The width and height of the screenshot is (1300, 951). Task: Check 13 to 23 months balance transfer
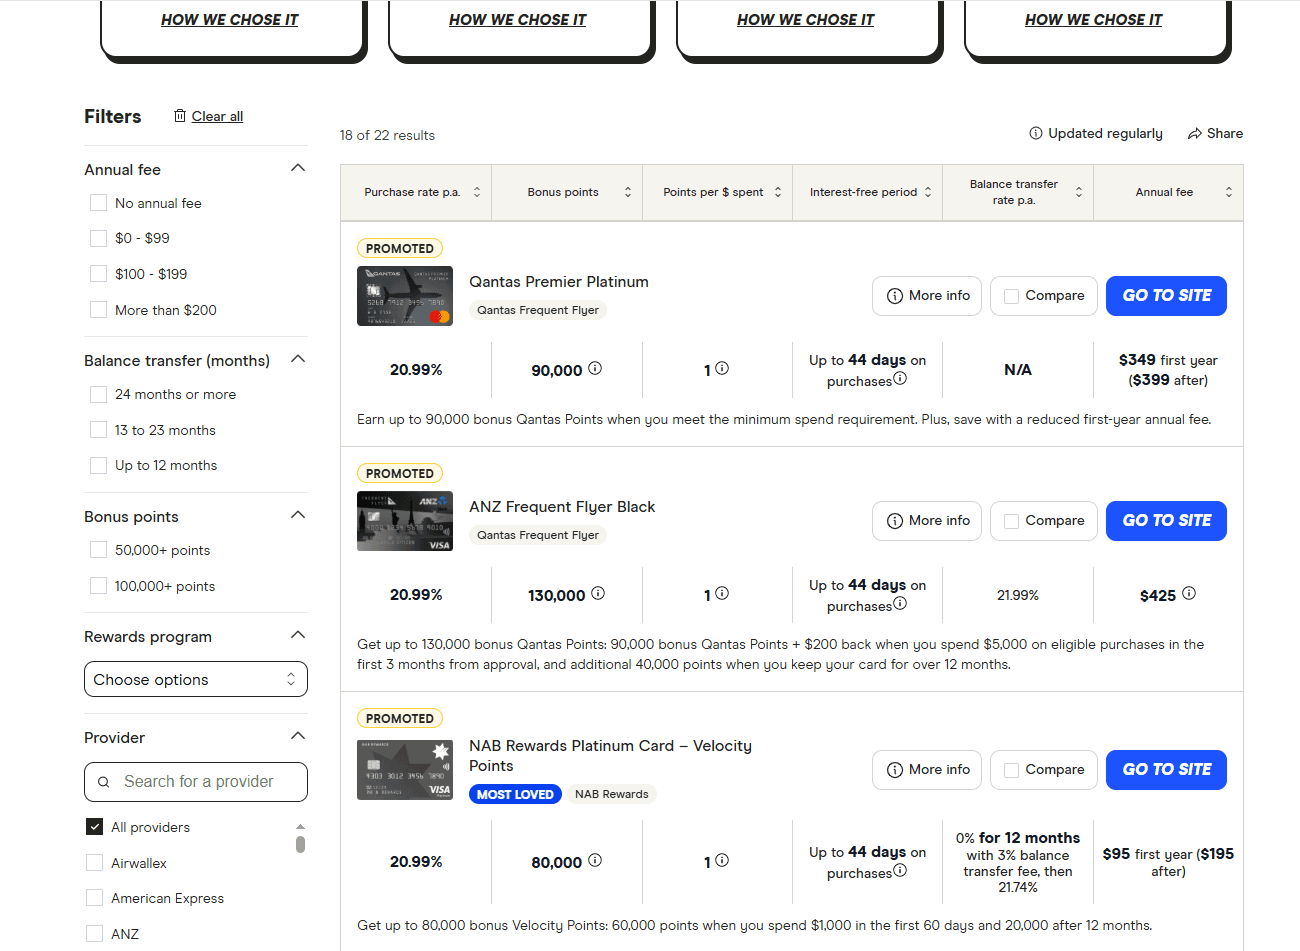(98, 430)
